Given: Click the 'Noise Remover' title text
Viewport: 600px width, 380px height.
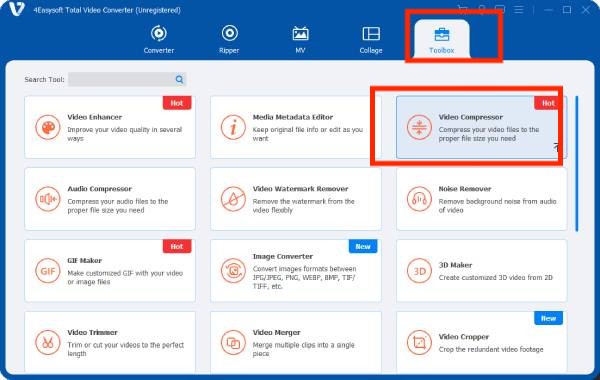Looking at the screenshot, I should tap(465, 189).
